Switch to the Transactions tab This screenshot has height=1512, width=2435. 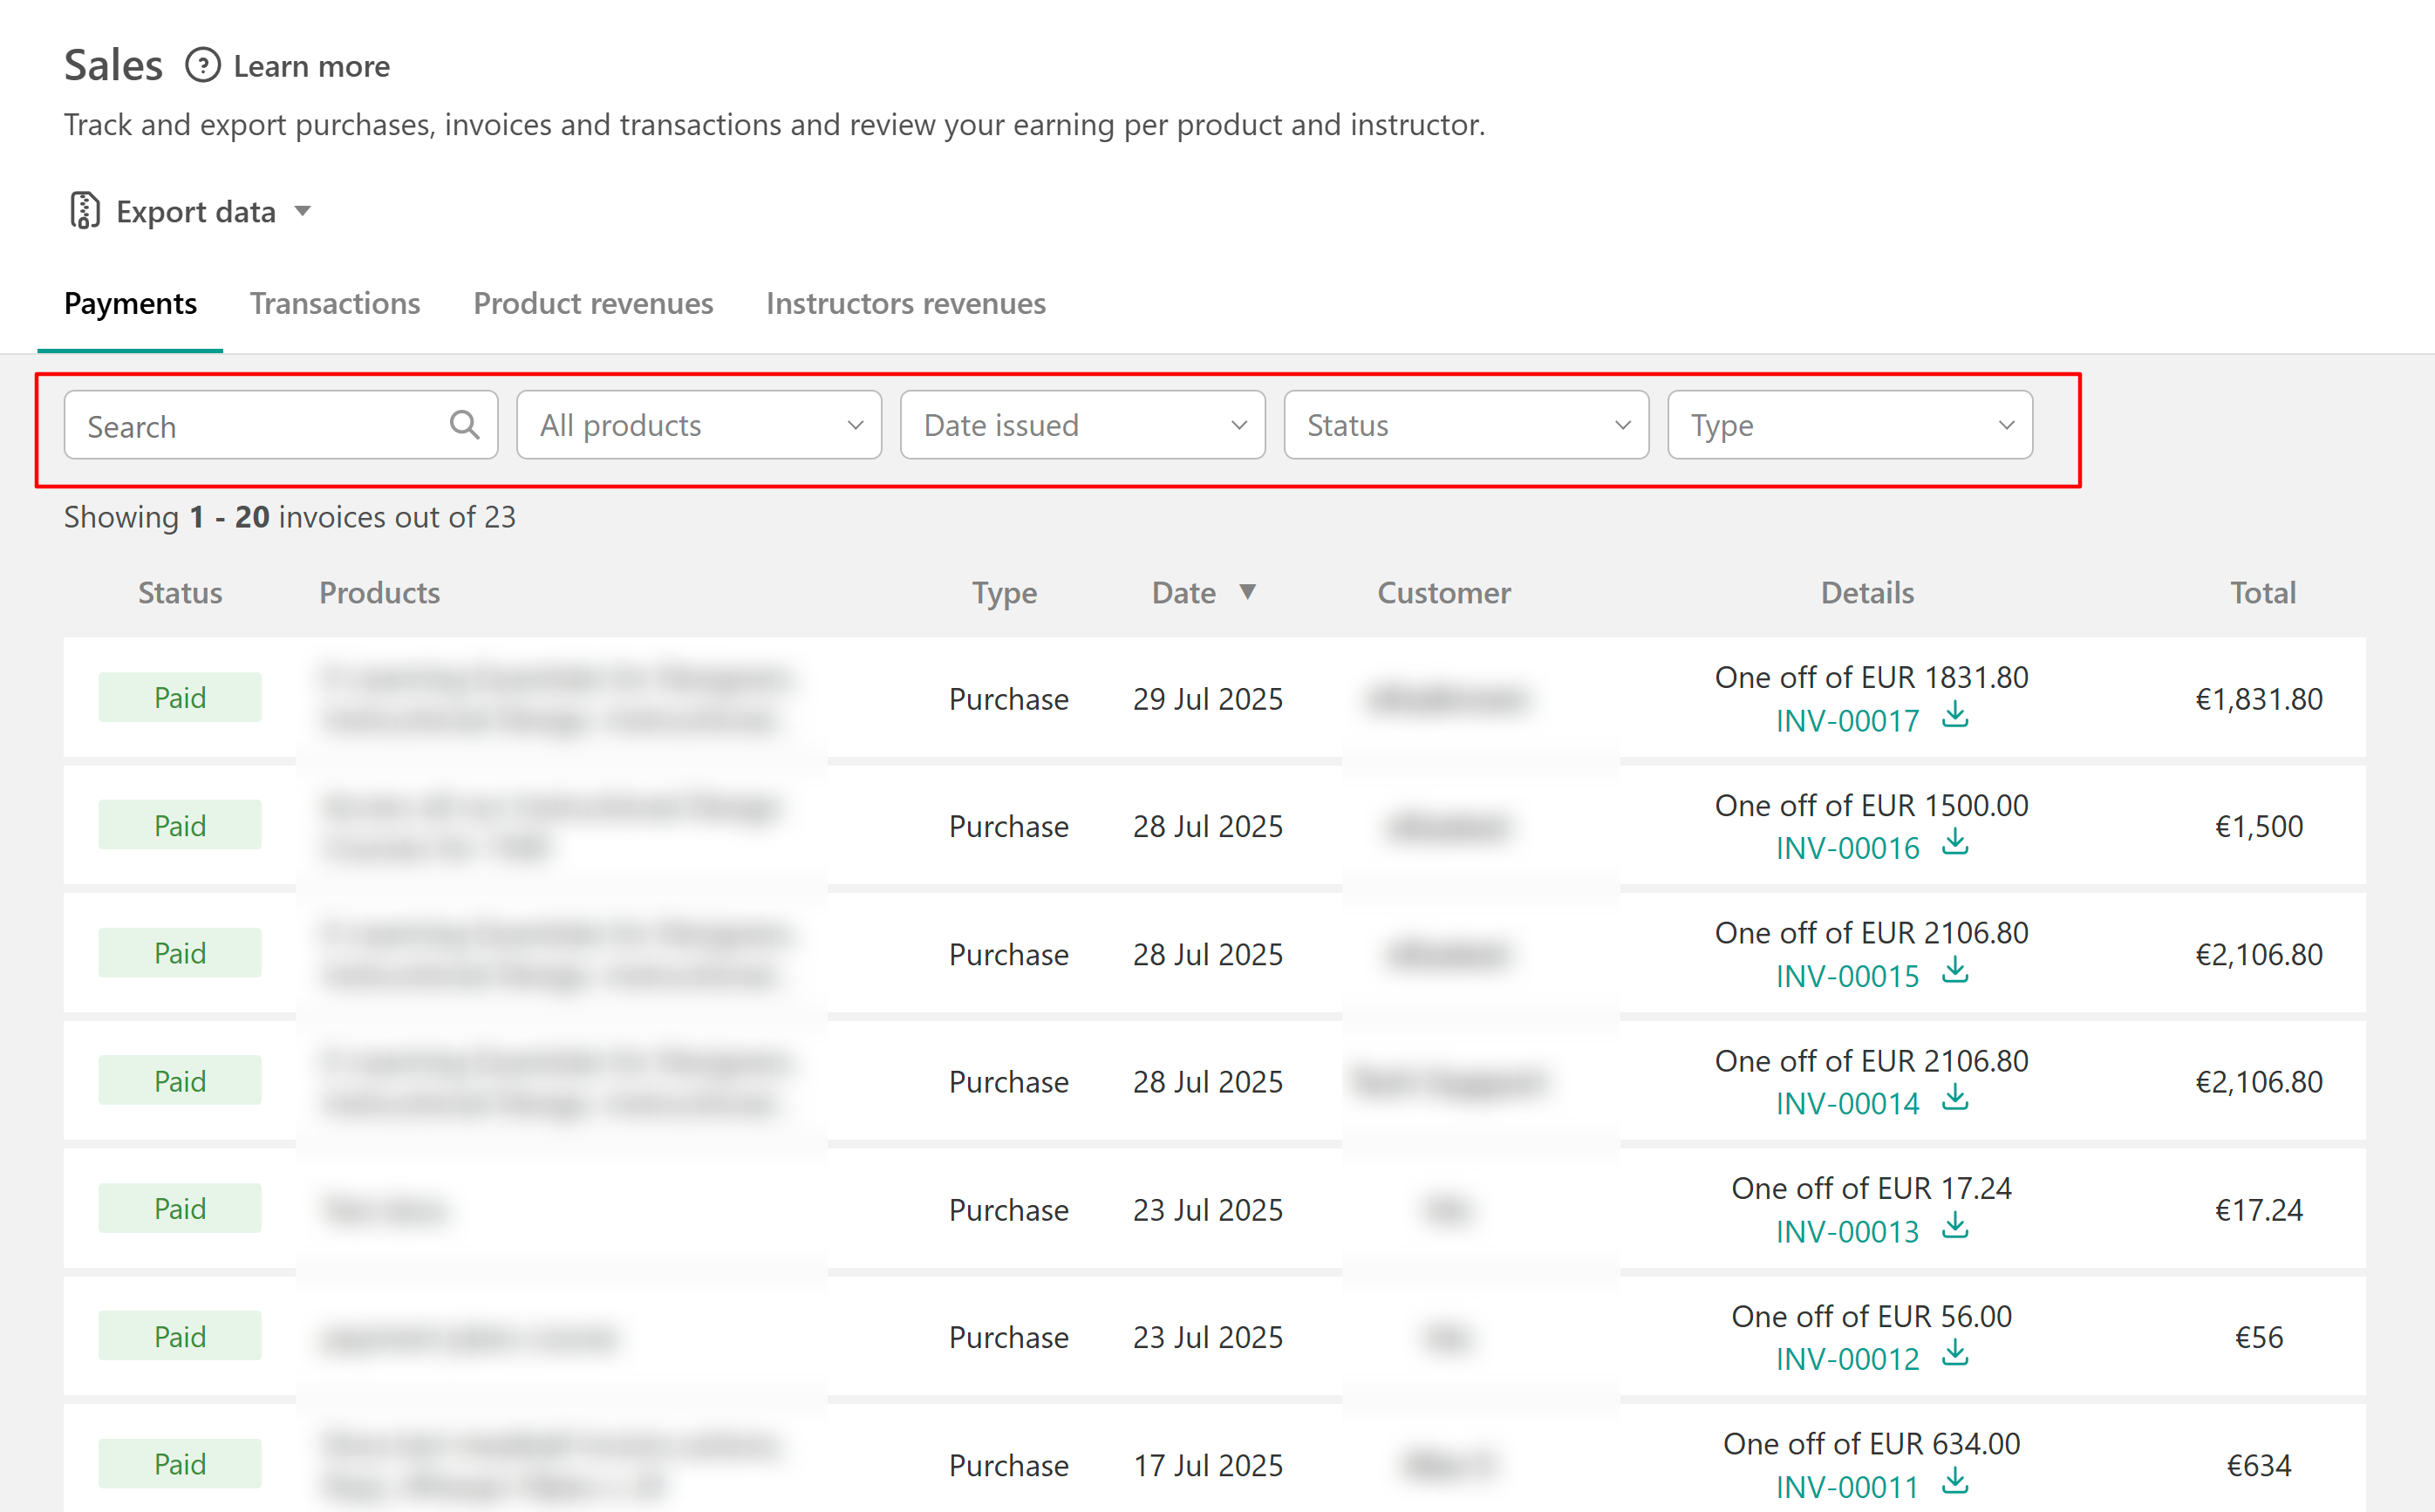(x=335, y=303)
